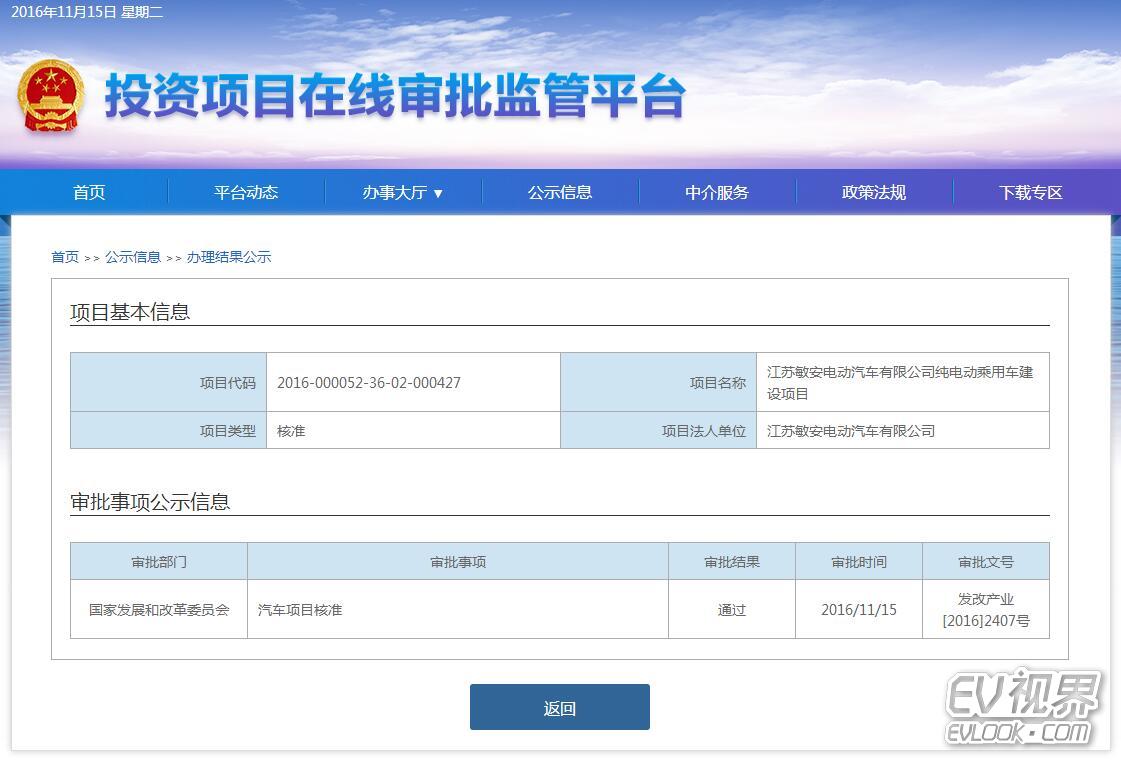Click the platform title banner 投资项目在线审批监管平台
1121x760 pixels.
click(x=395, y=97)
